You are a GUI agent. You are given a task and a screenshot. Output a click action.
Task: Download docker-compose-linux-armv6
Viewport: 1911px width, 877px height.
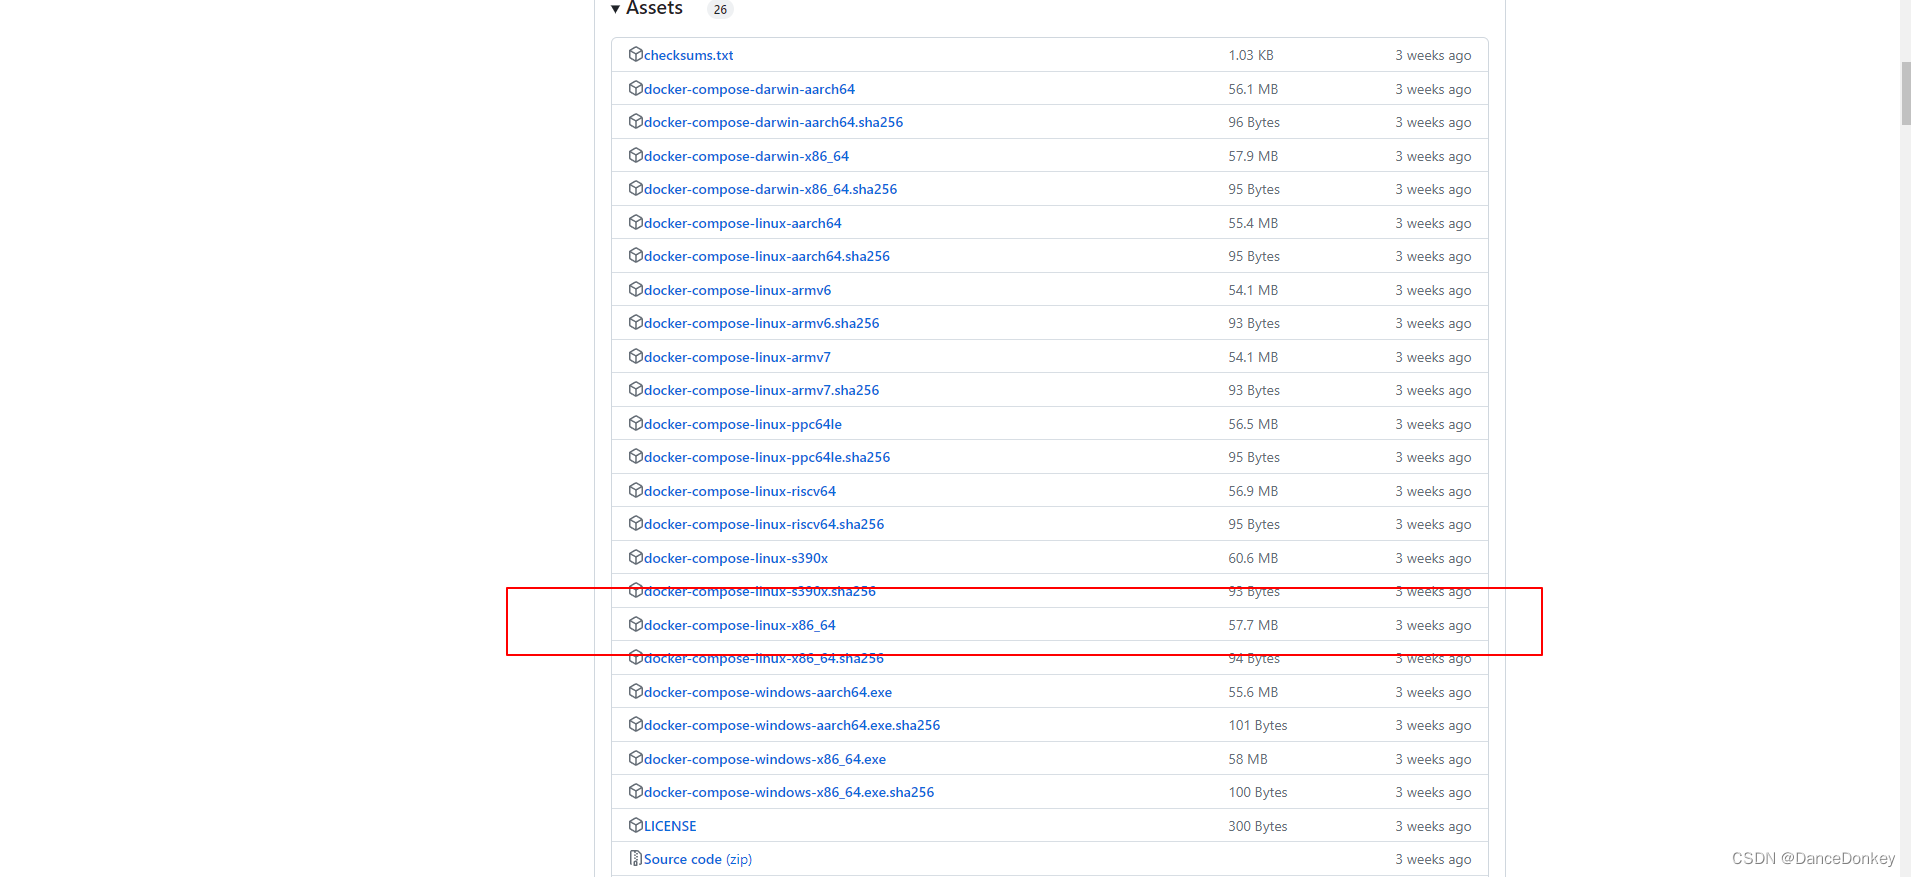coord(737,290)
